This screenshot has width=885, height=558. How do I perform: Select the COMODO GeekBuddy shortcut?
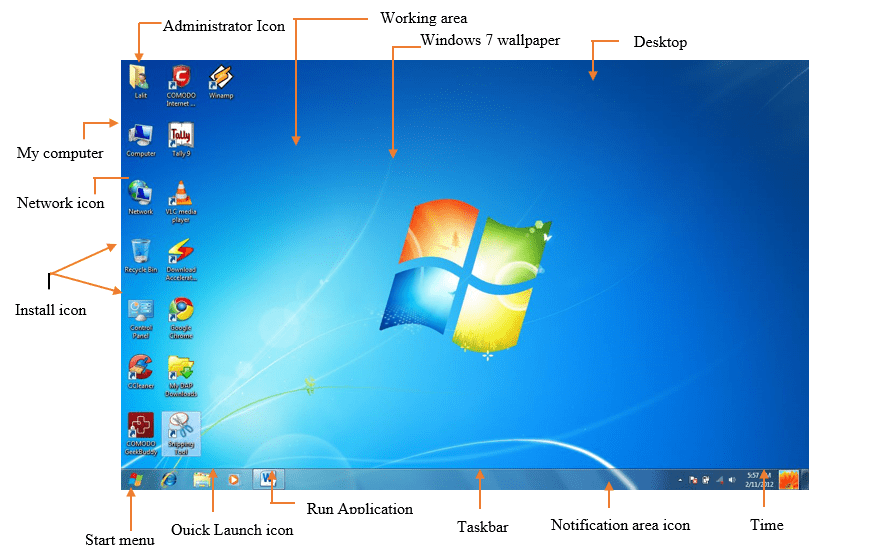(x=141, y=434)
